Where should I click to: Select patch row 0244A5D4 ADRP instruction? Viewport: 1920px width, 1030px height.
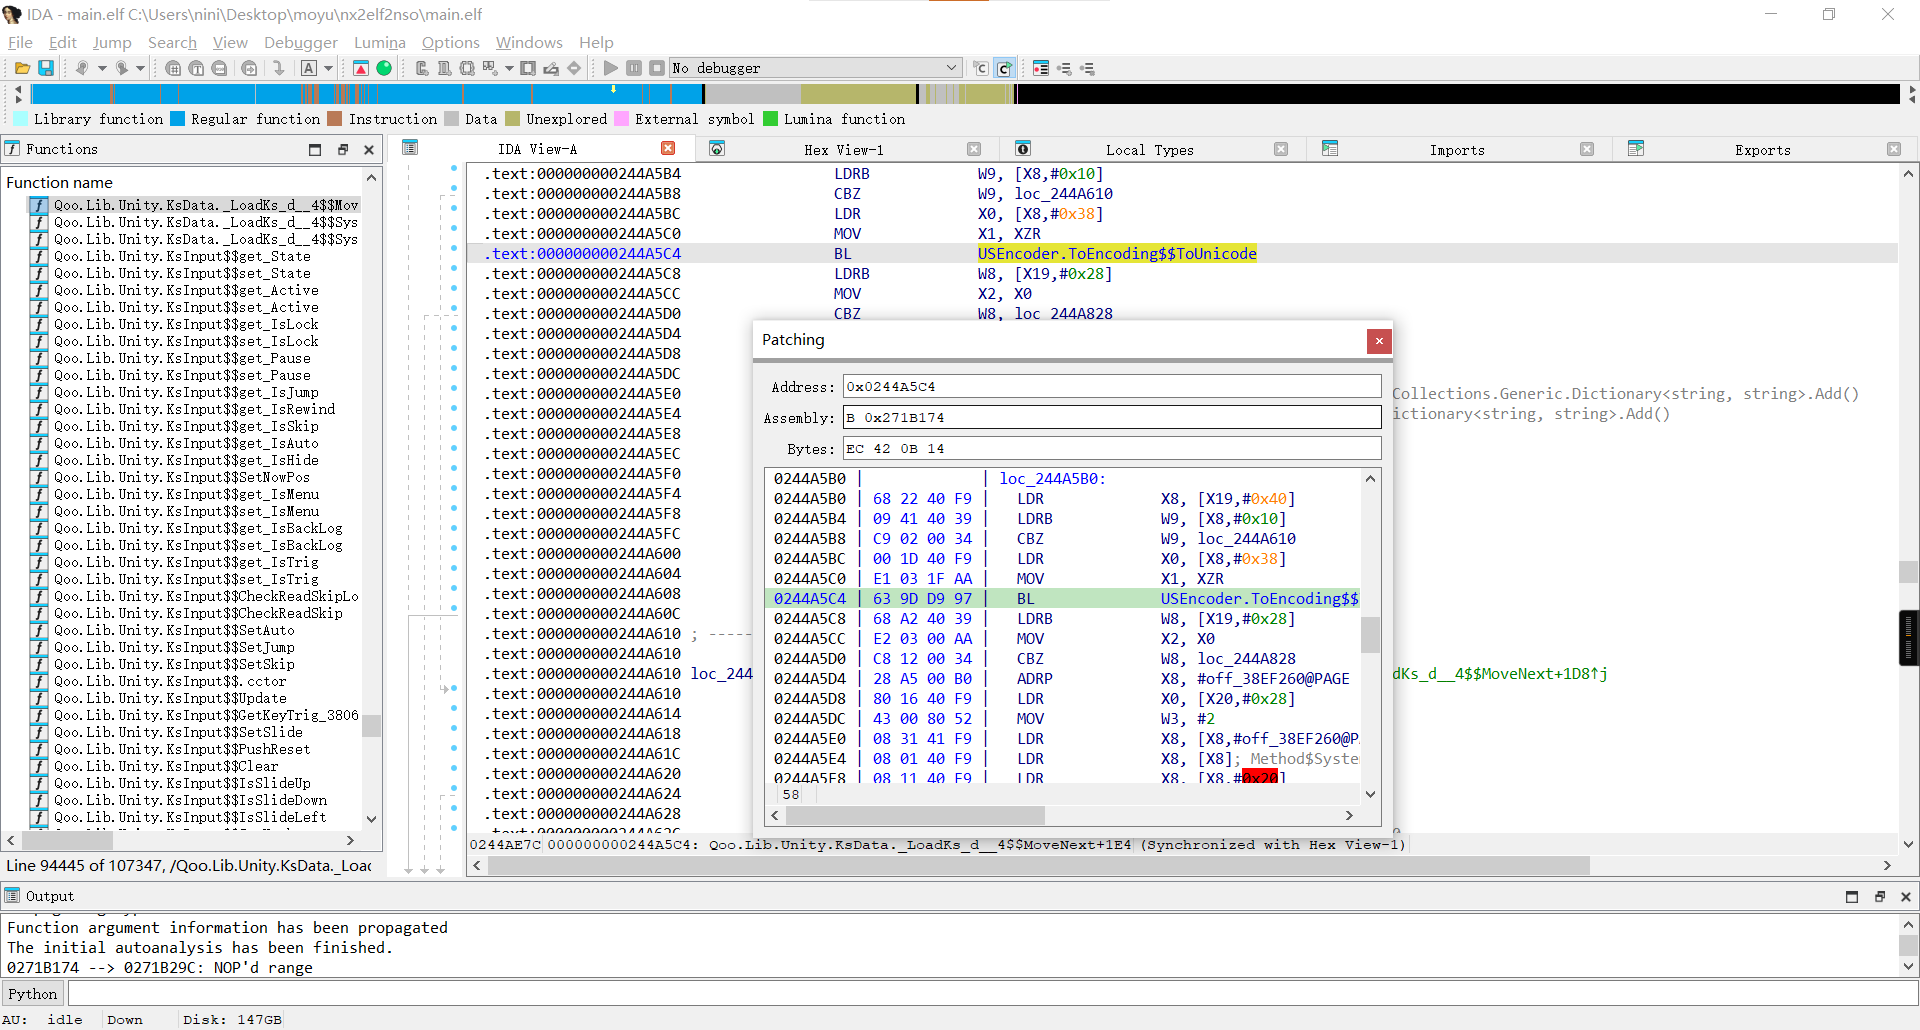pos(1062,679)
